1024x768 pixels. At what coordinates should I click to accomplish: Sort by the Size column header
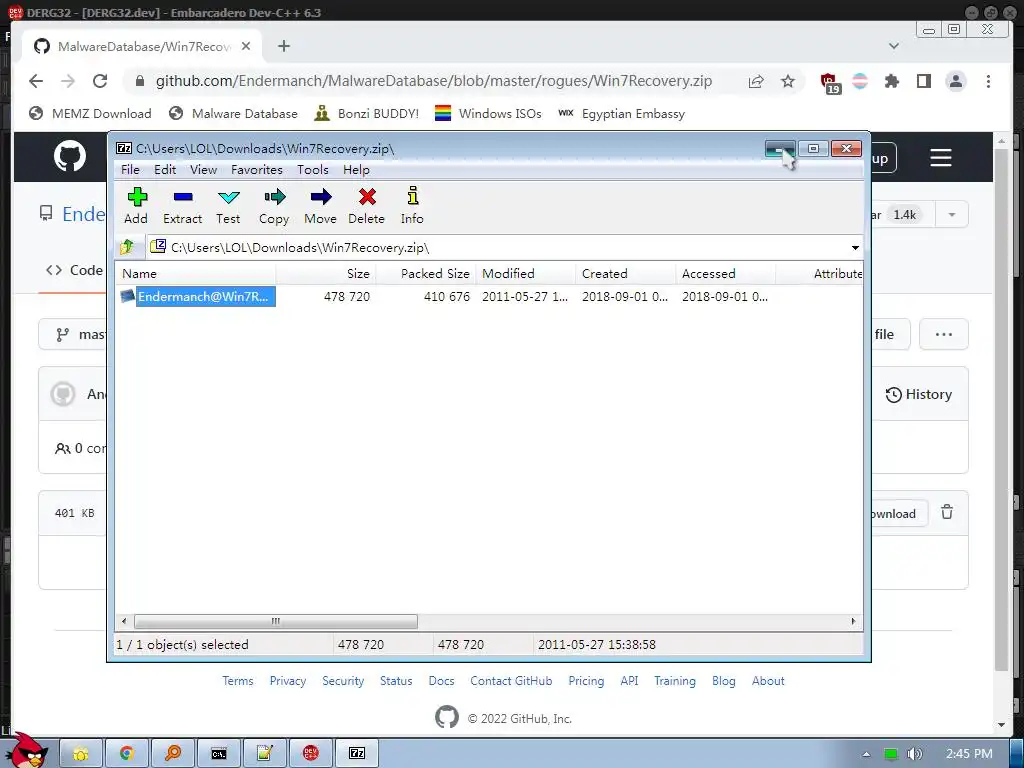326,274
